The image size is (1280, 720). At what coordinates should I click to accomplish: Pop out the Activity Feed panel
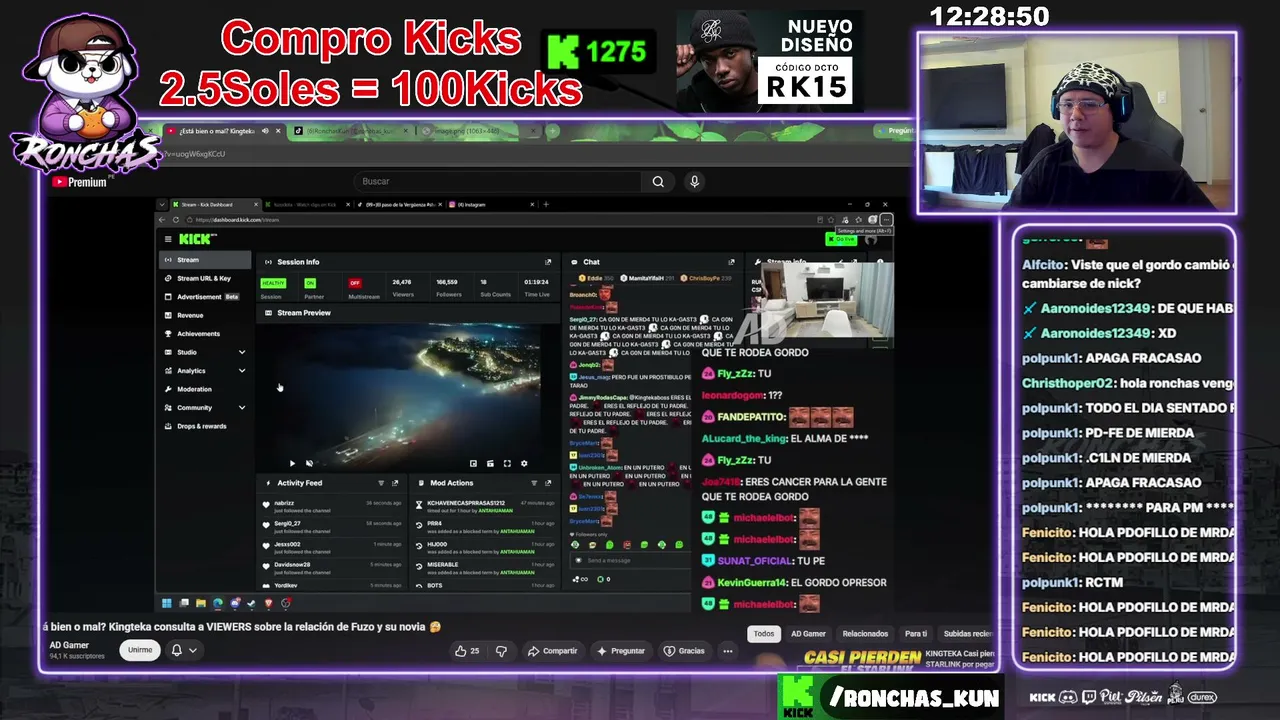(x=395, y=483)
